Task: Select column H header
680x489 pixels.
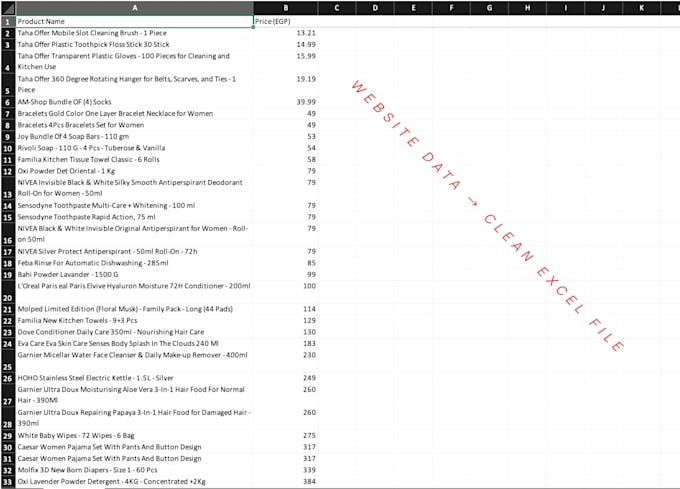Action: (x=527, y=7)
